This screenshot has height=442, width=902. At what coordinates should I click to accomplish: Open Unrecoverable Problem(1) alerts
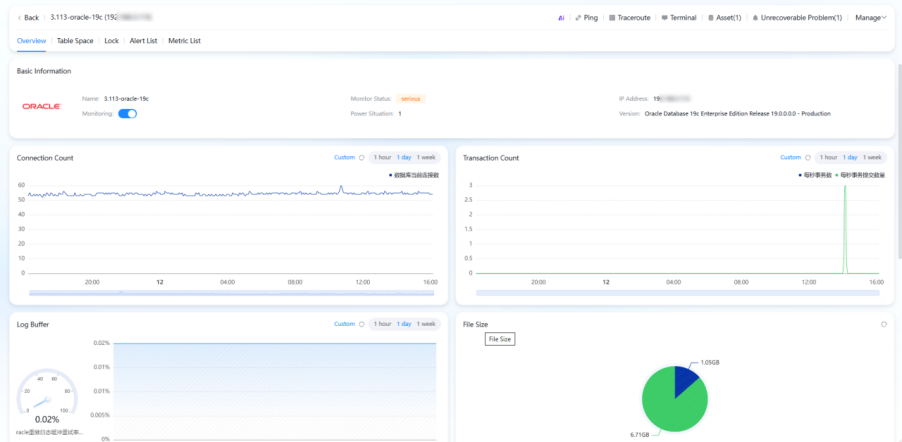pyautogui.click(x=798, y=17)
